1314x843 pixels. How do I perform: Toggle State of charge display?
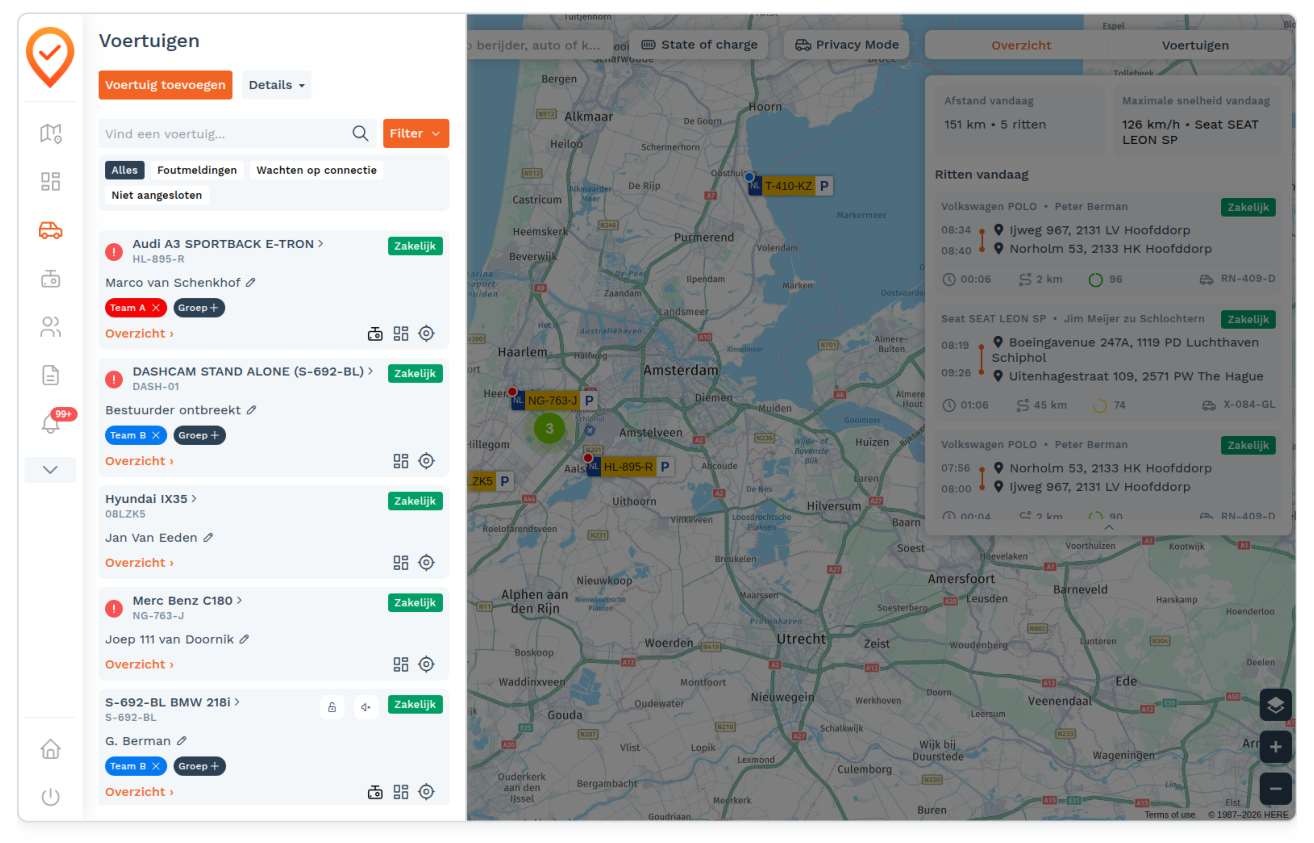699,45
